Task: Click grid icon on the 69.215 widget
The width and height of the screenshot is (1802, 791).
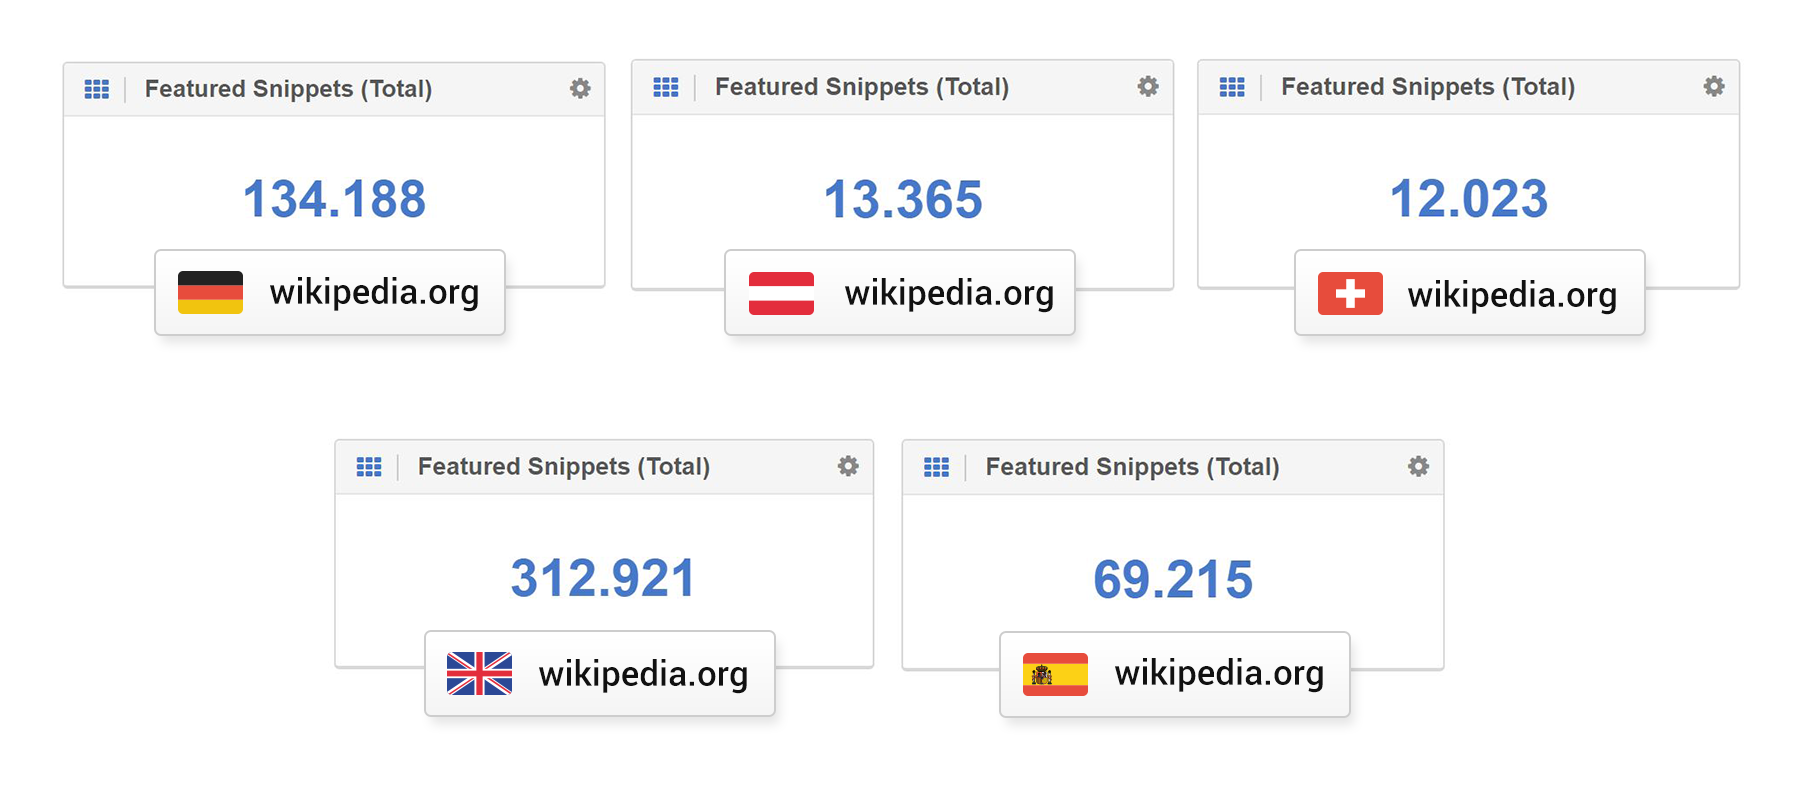Action: [x=937, y=467]
